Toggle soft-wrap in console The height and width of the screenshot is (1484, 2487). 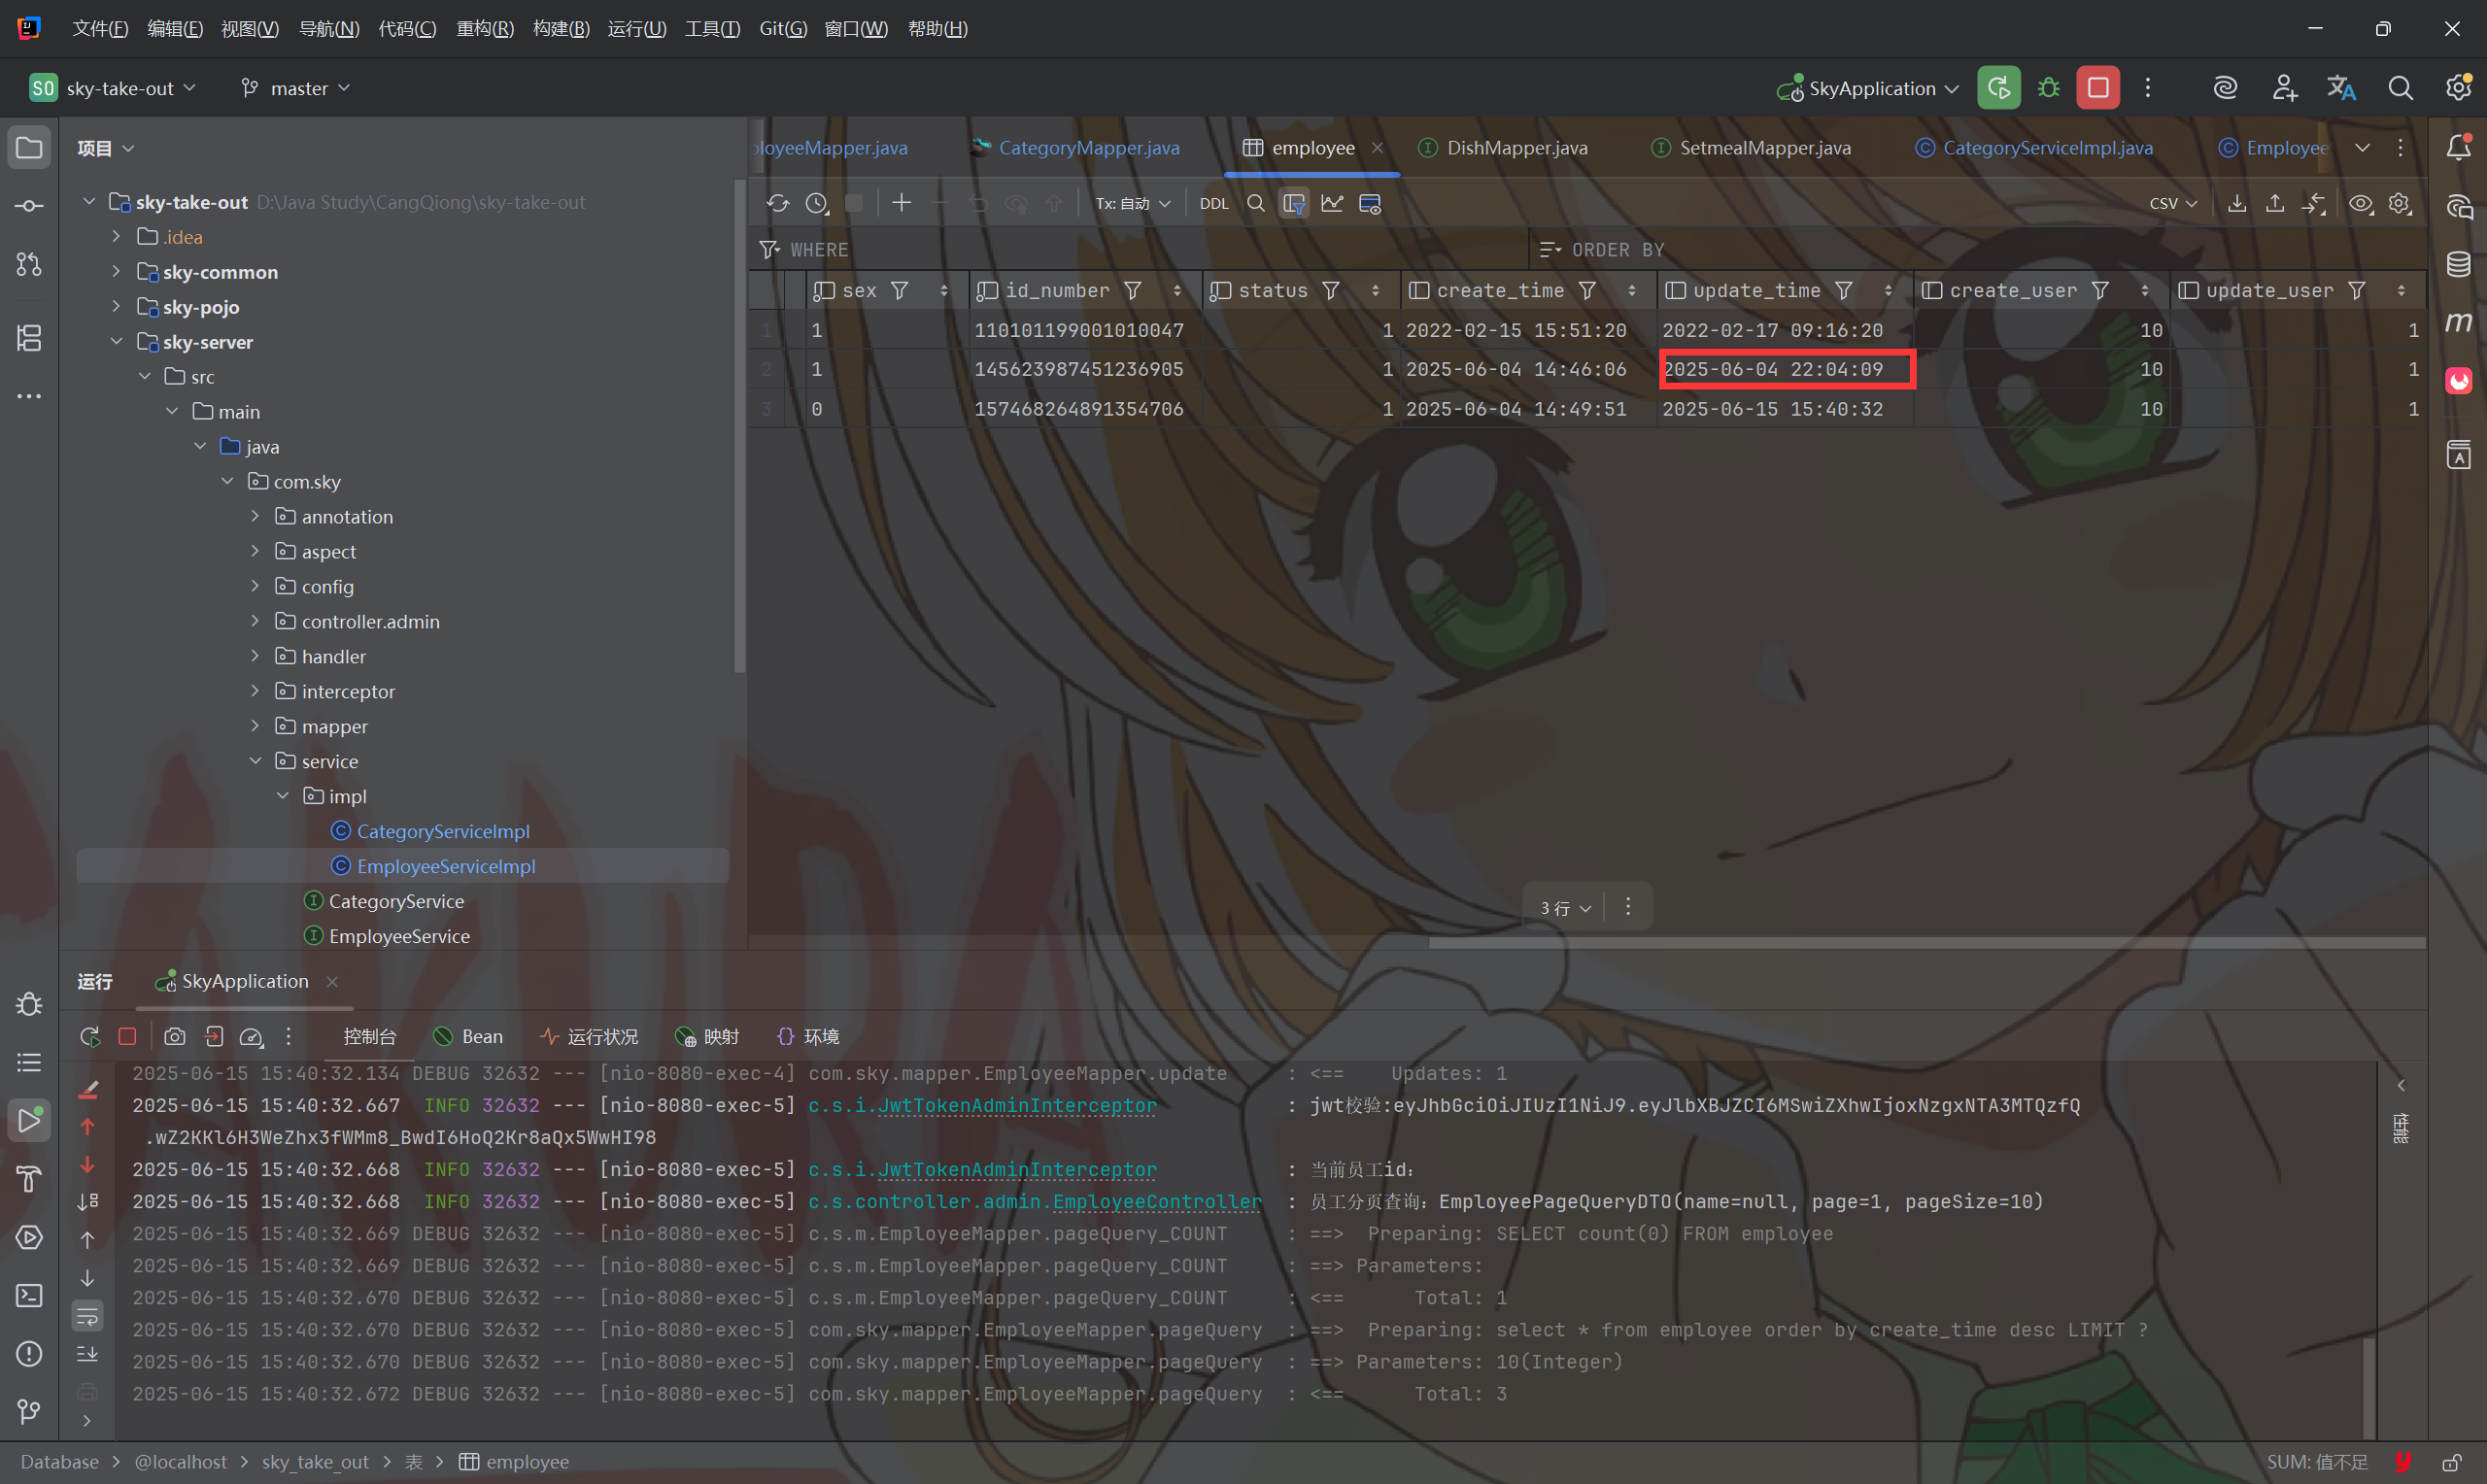(88, 1316)
